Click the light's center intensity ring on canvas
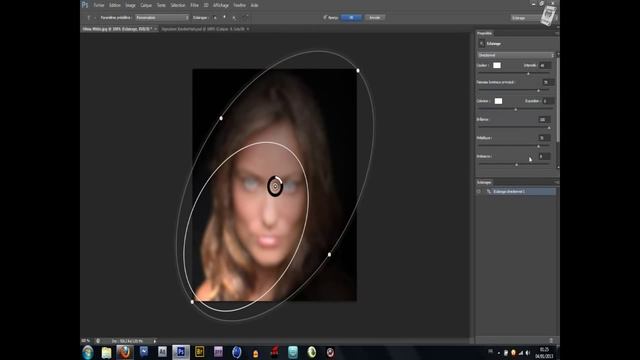The width and height of the screenshot is (640, 360). pos(276,187)
